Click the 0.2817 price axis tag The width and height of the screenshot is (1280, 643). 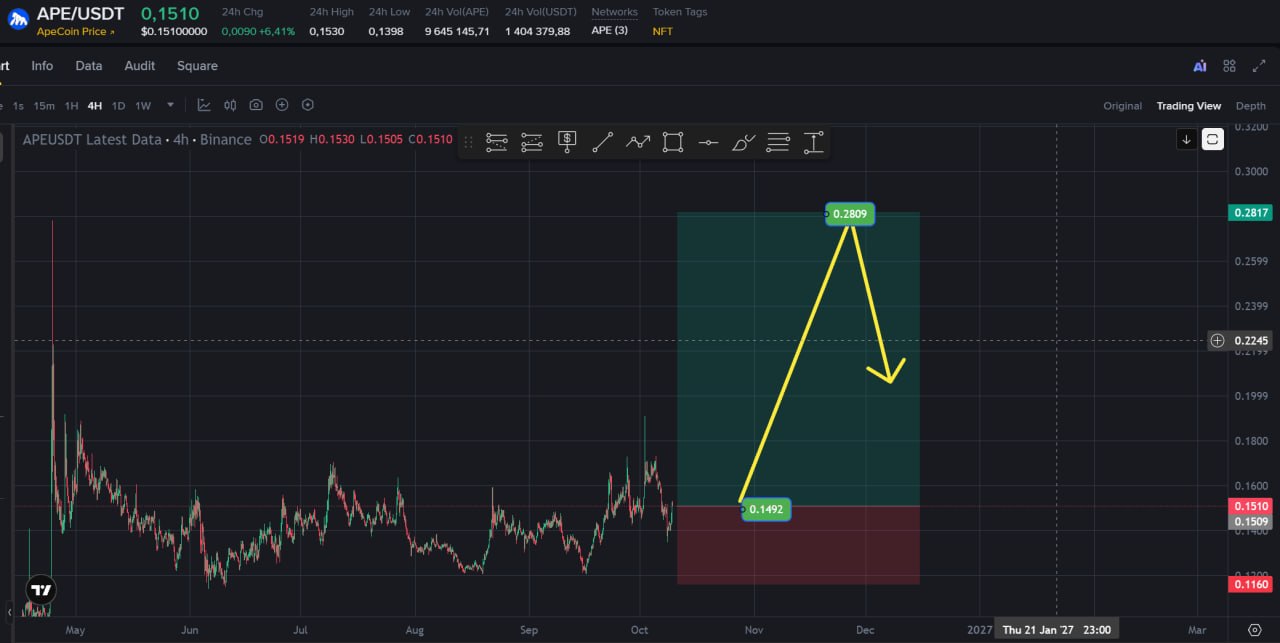coord(1252,212)
